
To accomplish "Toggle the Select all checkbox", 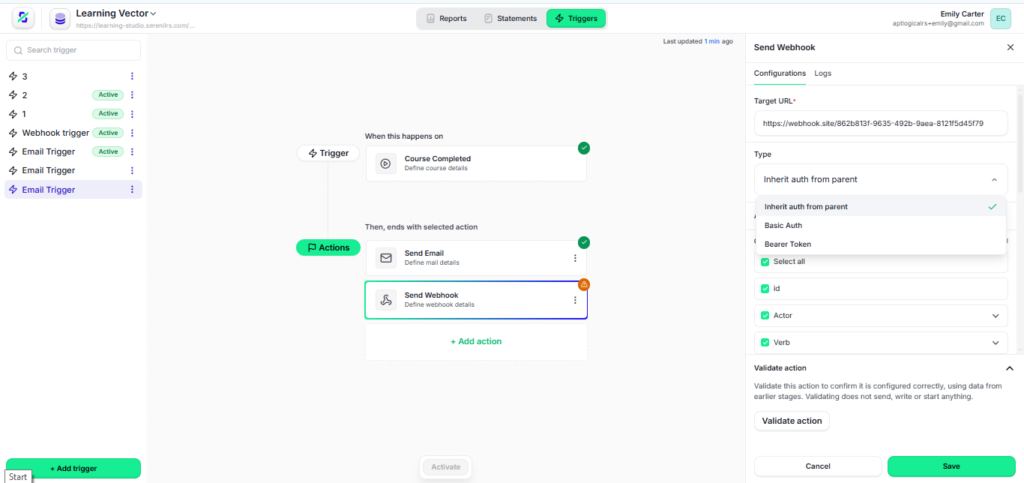I will tap(765, 262).
